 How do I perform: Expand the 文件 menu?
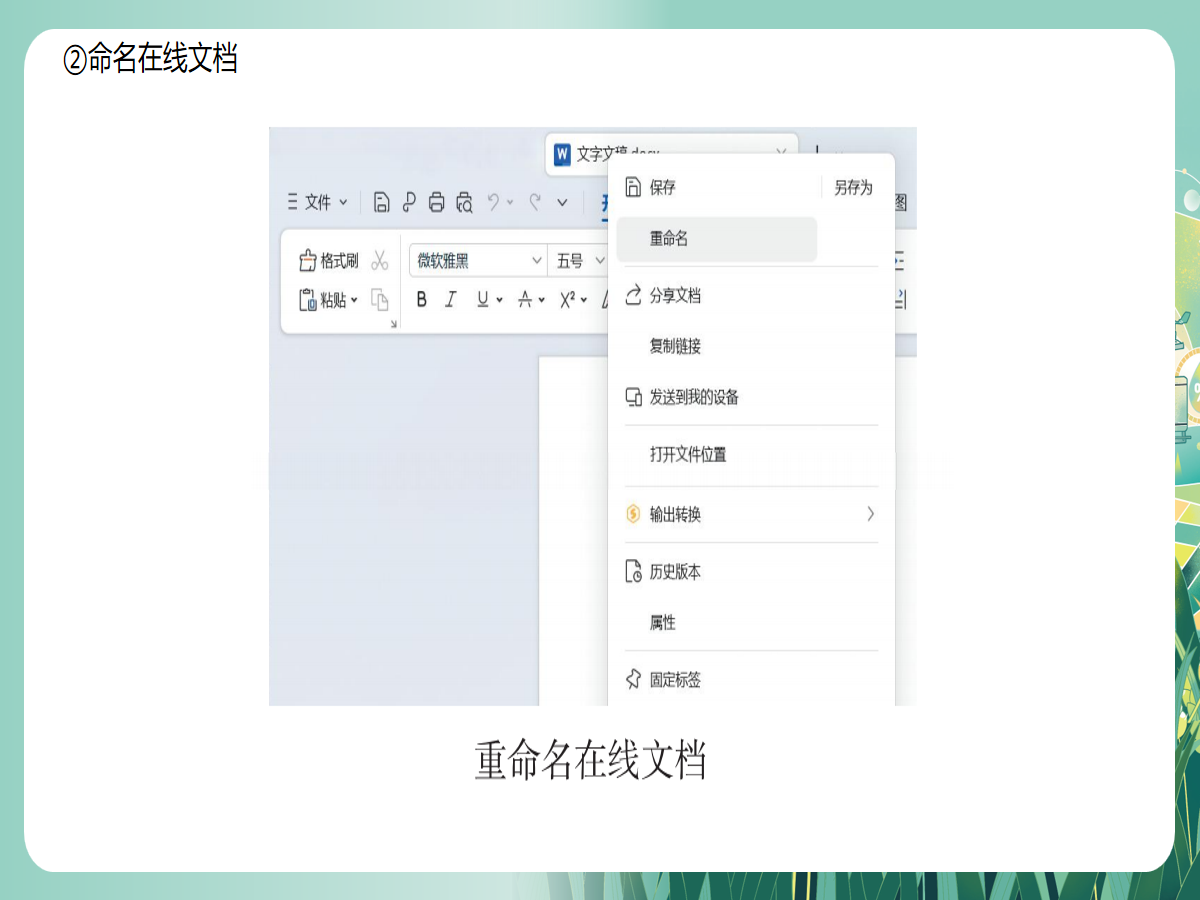(x=318, y=202)
